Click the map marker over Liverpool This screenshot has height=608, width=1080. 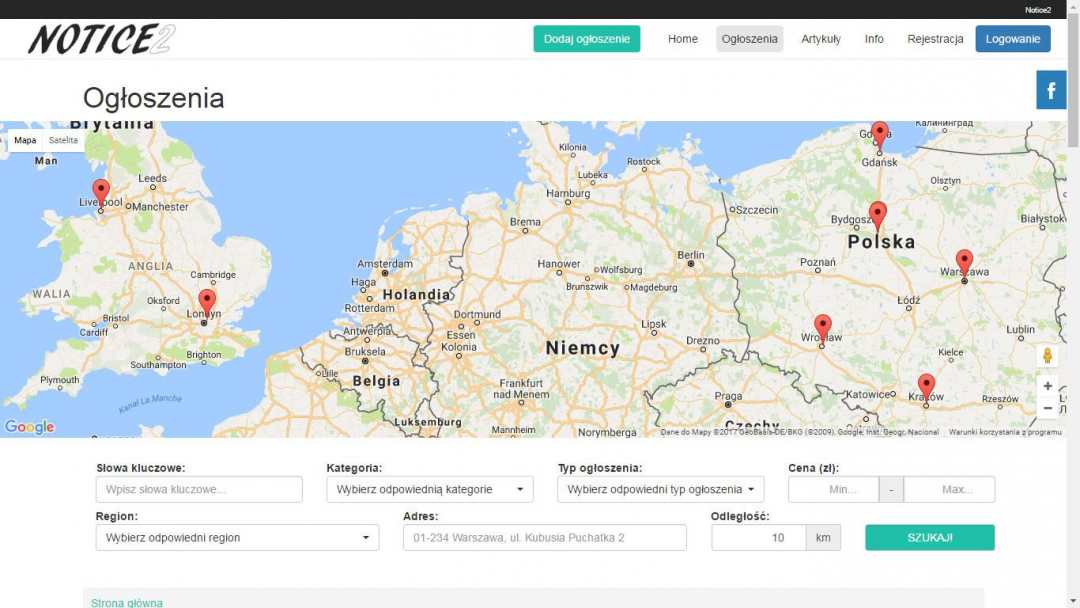click(x=101, y=191)
